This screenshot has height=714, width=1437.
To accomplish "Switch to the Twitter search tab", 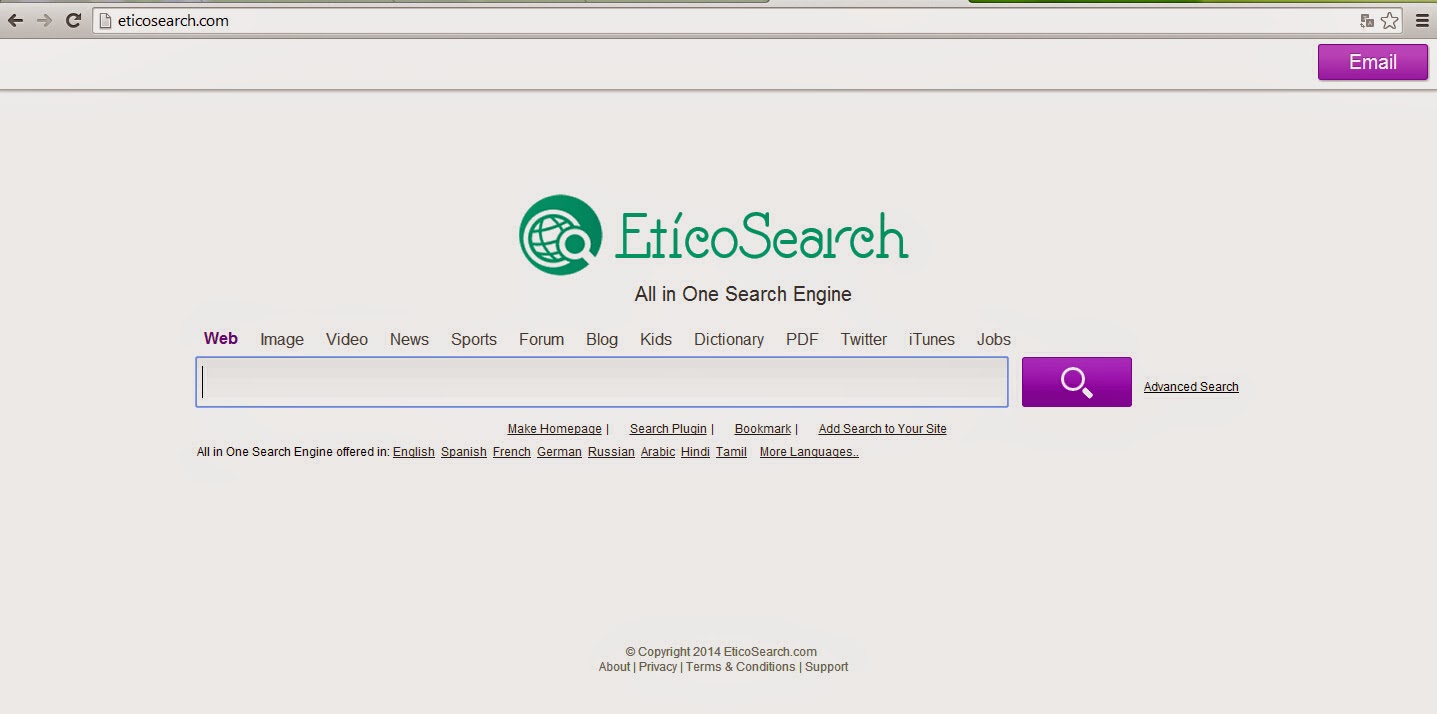I will pyautogui.click(x=864, y=339).
